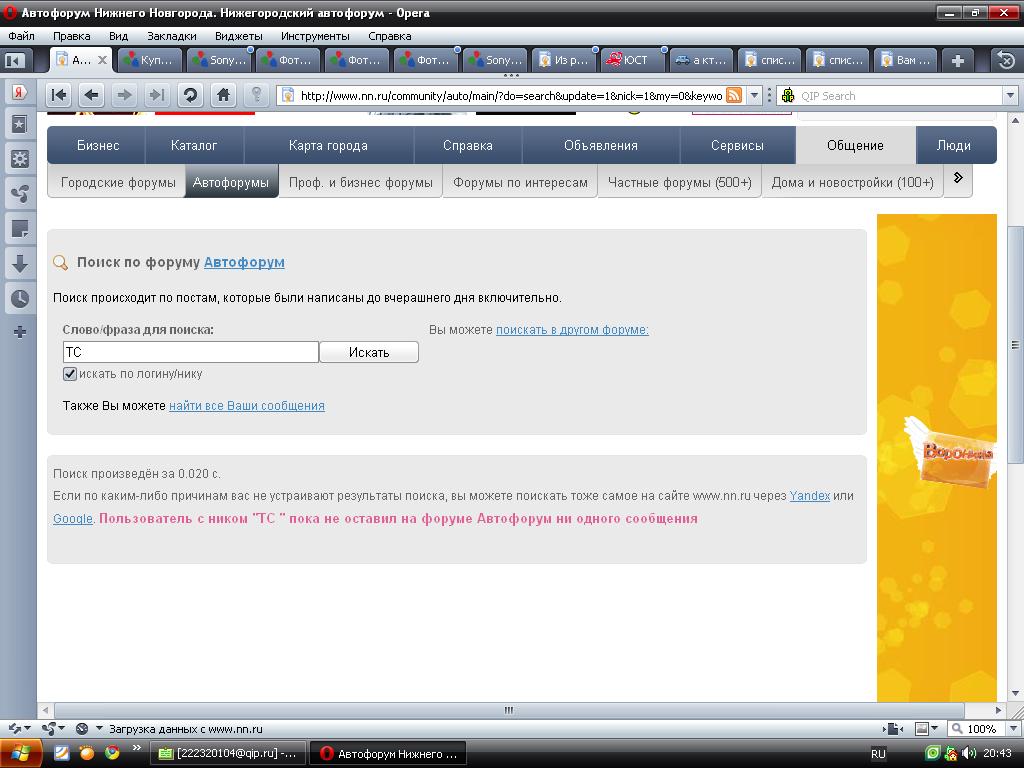Click the Opera Turbo status bar icon
Image resolution: width=1024 pixels, height=768 pixels.
pyautogui.click(x=82, y=728)
